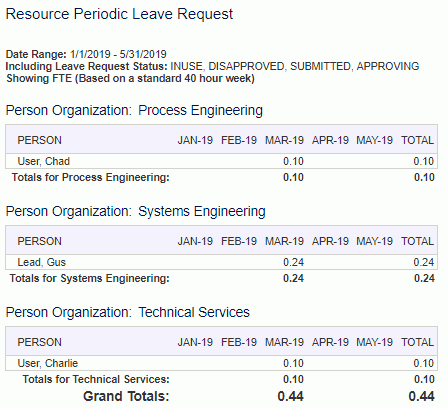Click the Date Range text line
Screen dimensions: 448x408
click(x=86, y=54)
